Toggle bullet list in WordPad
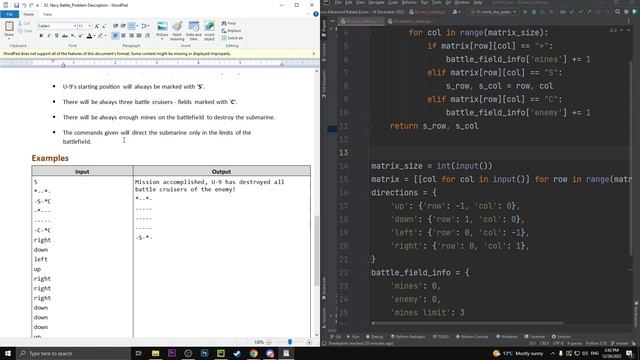This screenshot has width=640, height=360. [x=131, y=26]
